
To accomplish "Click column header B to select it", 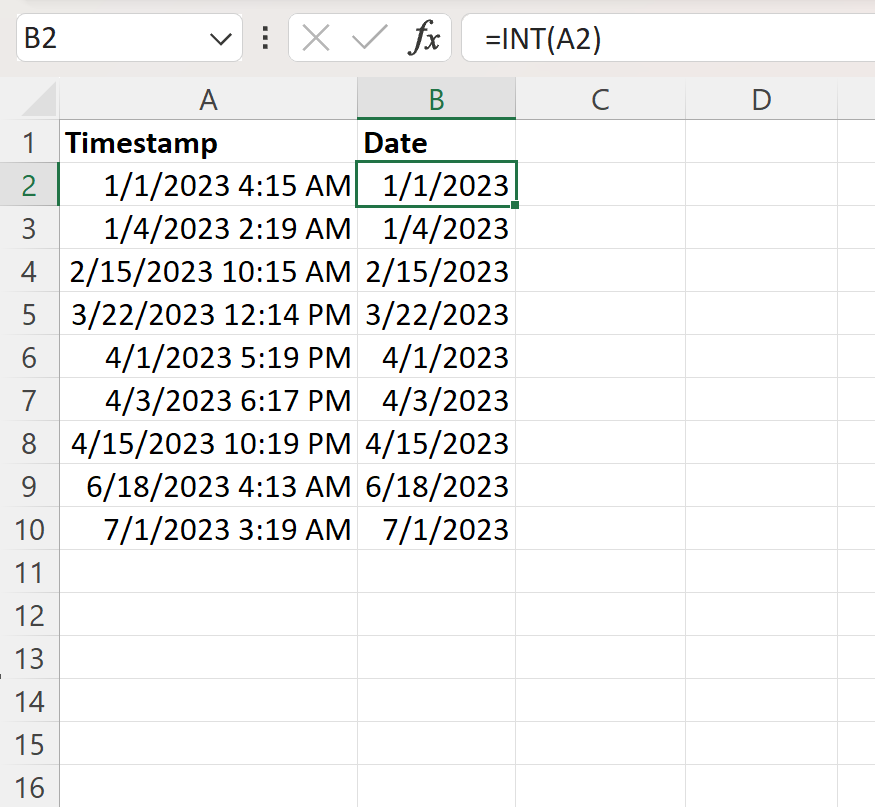I will pos(436,100).
